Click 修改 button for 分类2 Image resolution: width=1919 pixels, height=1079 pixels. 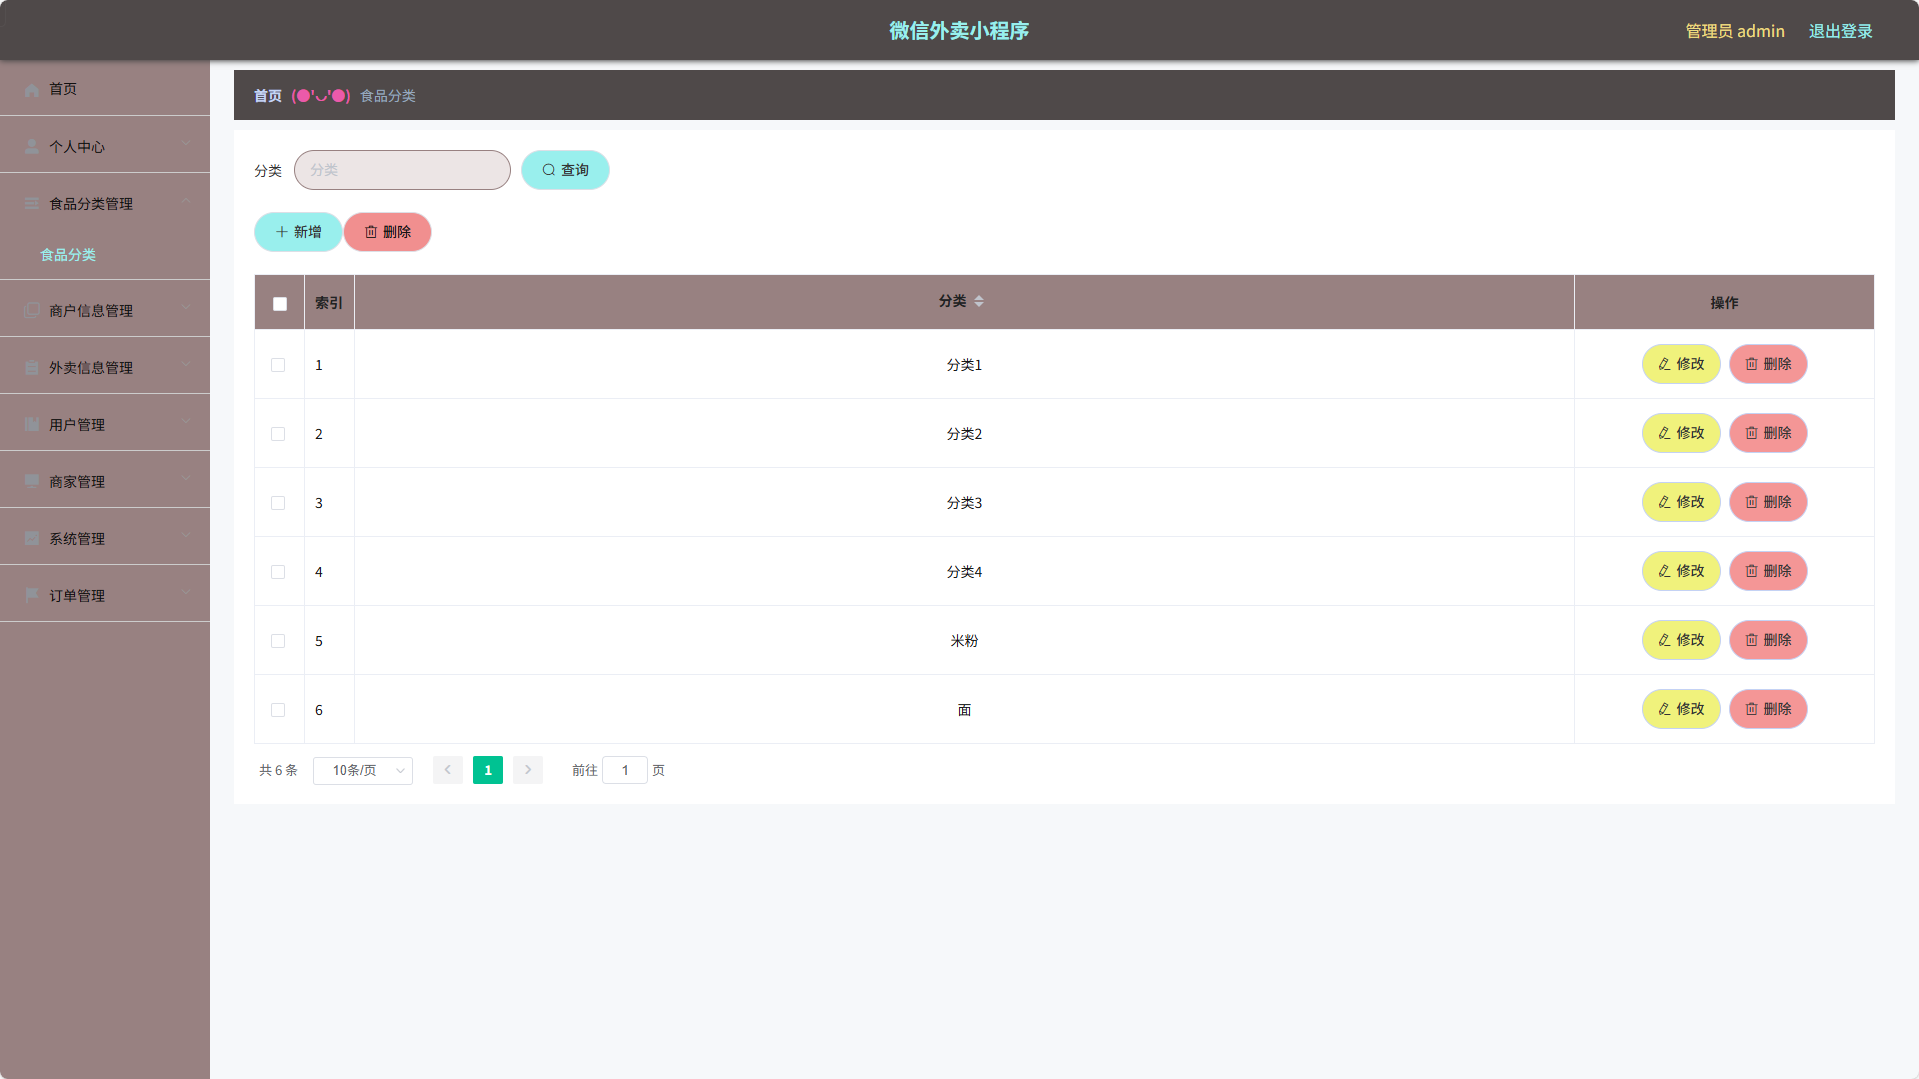coord(1681,433)
